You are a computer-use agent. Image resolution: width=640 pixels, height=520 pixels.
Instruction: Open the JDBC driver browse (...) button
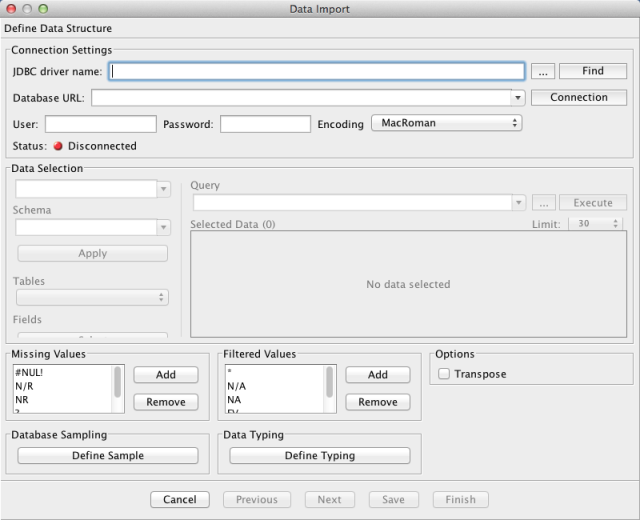point(542,71)
